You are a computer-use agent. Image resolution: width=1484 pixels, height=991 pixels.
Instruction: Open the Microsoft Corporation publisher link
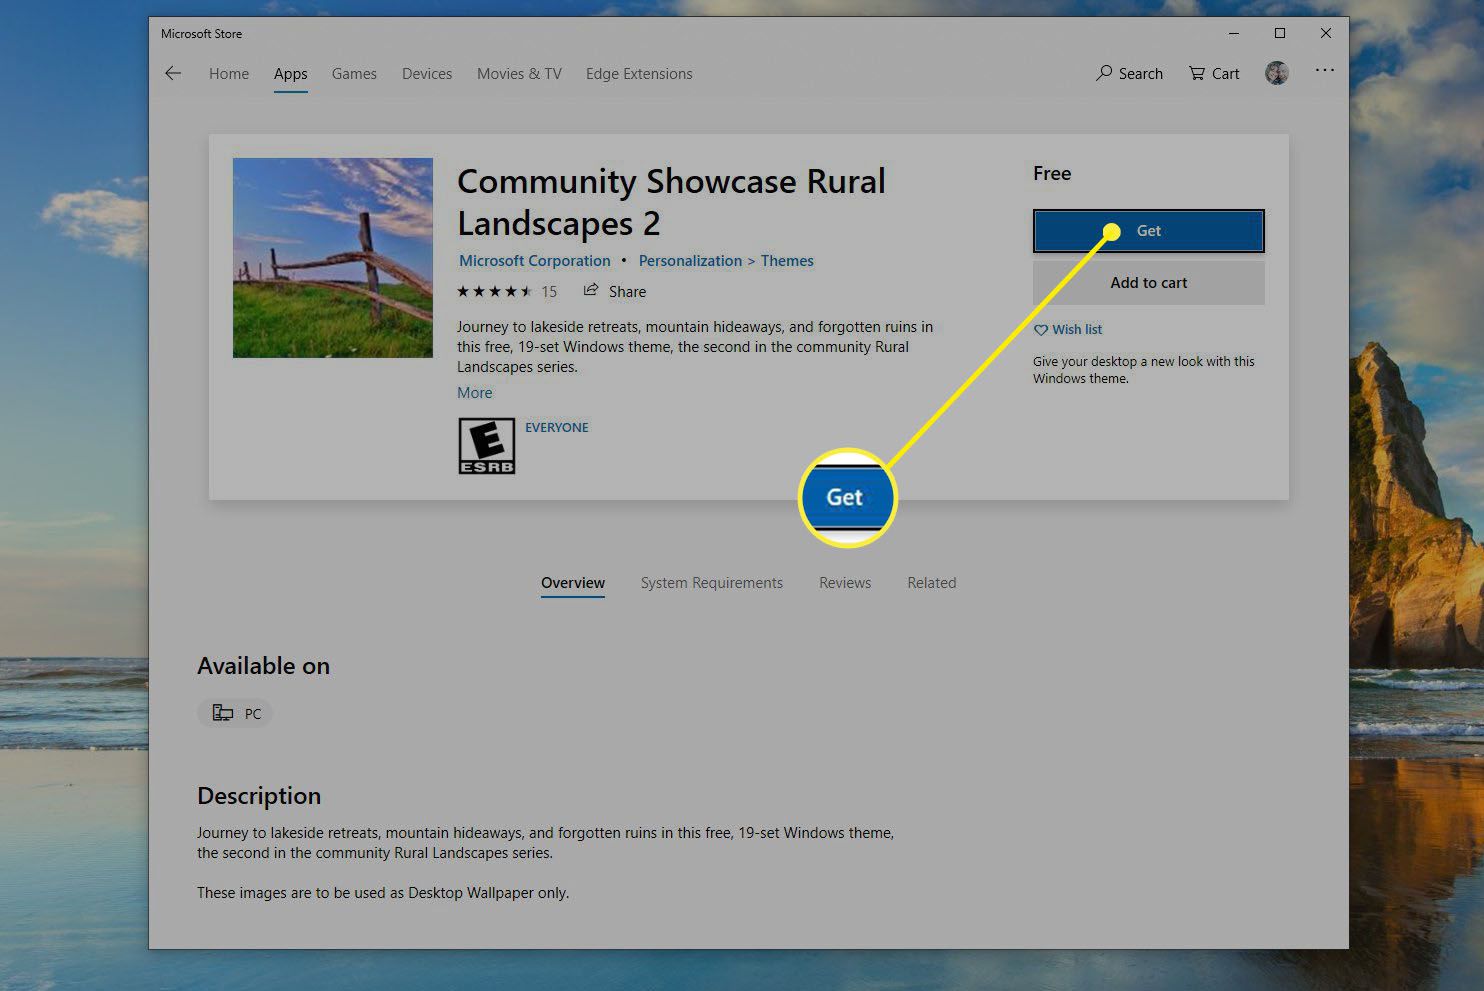click(x=535, y=261)
